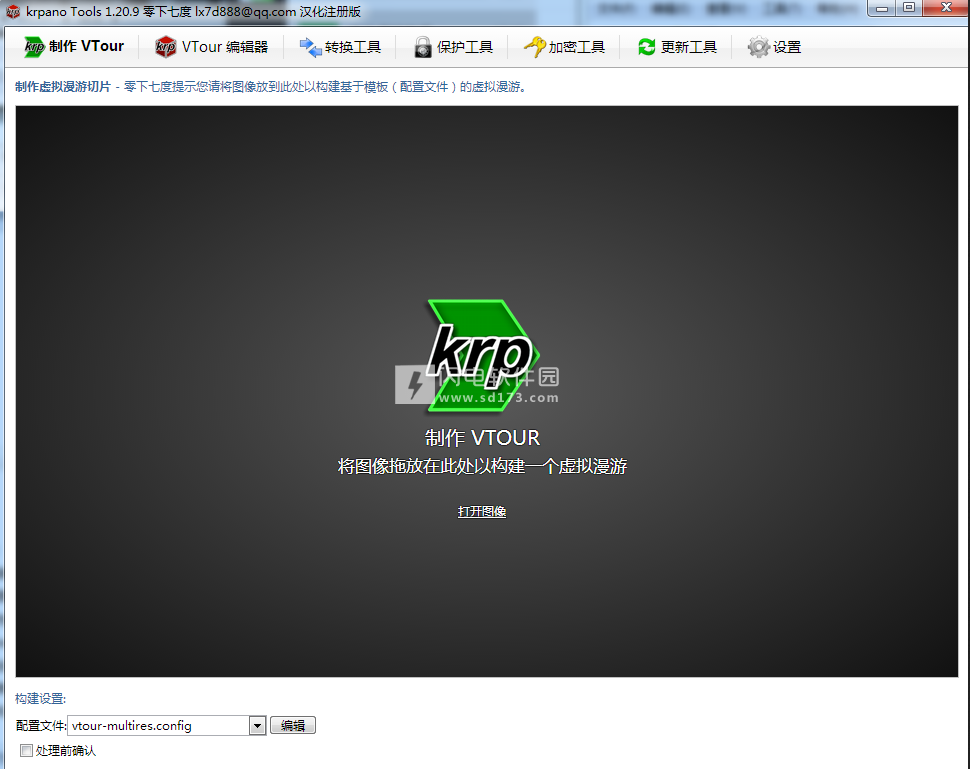Click the 制作 VTOUR heading text
970x769 pixels.
(x=483, y=438)
